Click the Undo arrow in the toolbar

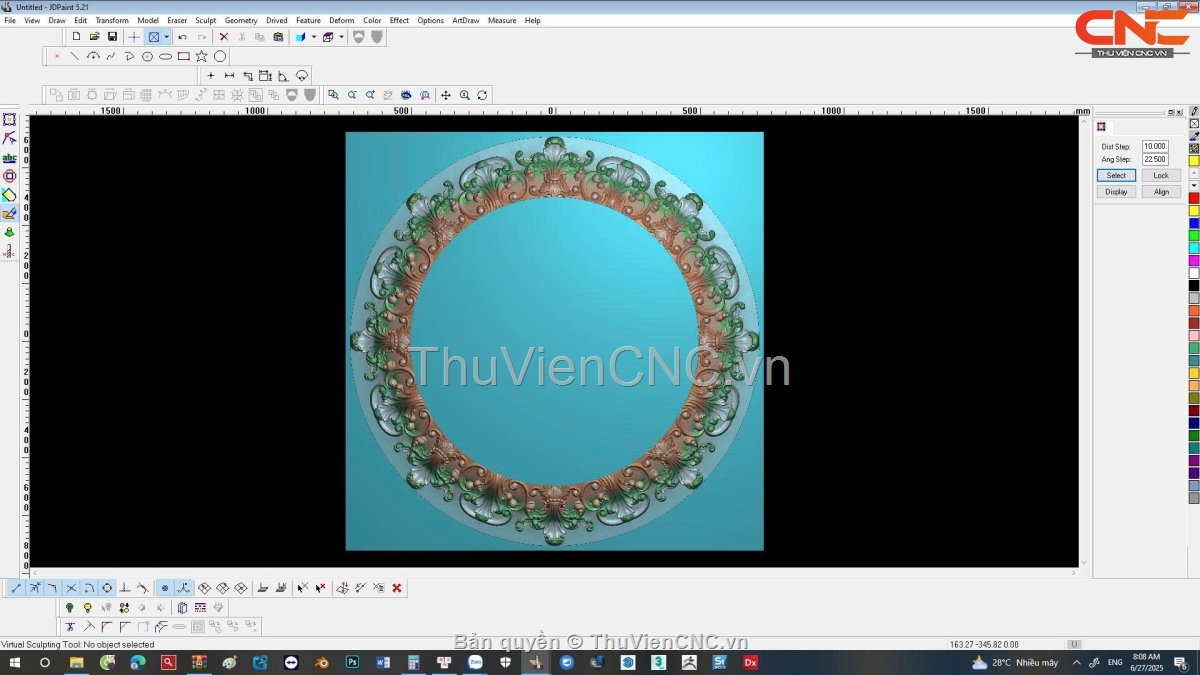pos(182,37)
